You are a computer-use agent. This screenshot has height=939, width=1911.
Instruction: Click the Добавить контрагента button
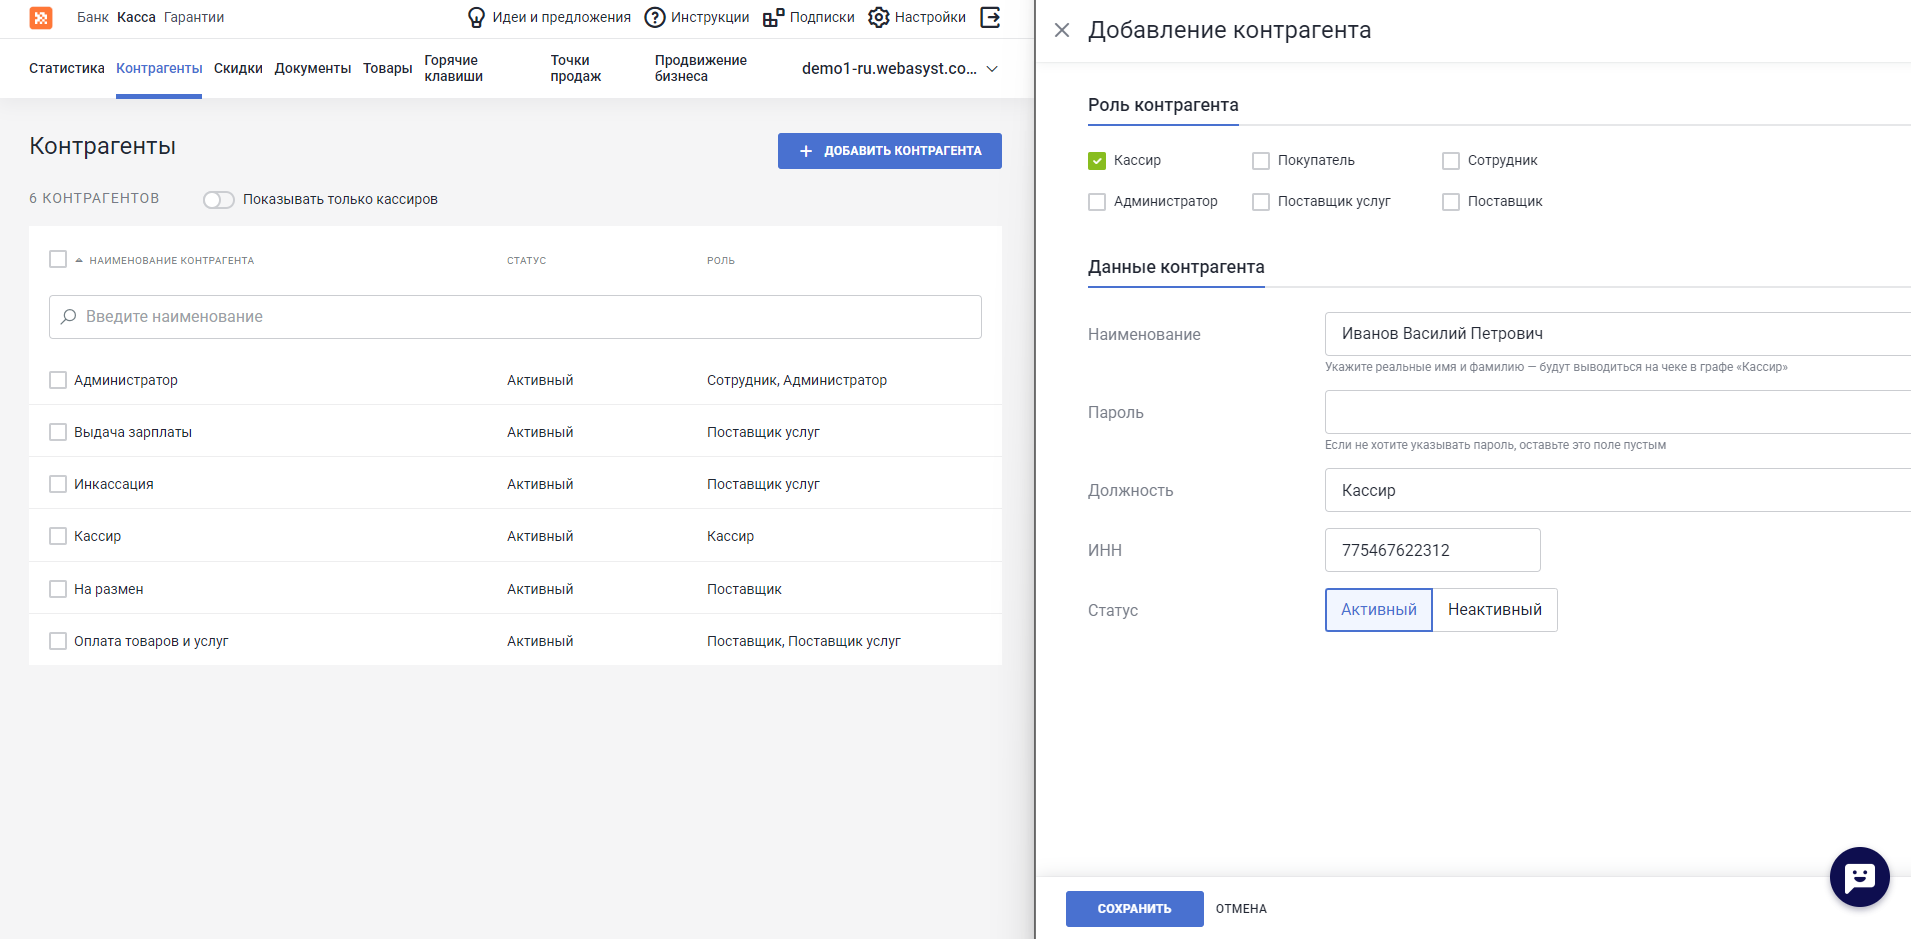pyautogui.click(x=889, y=151)
